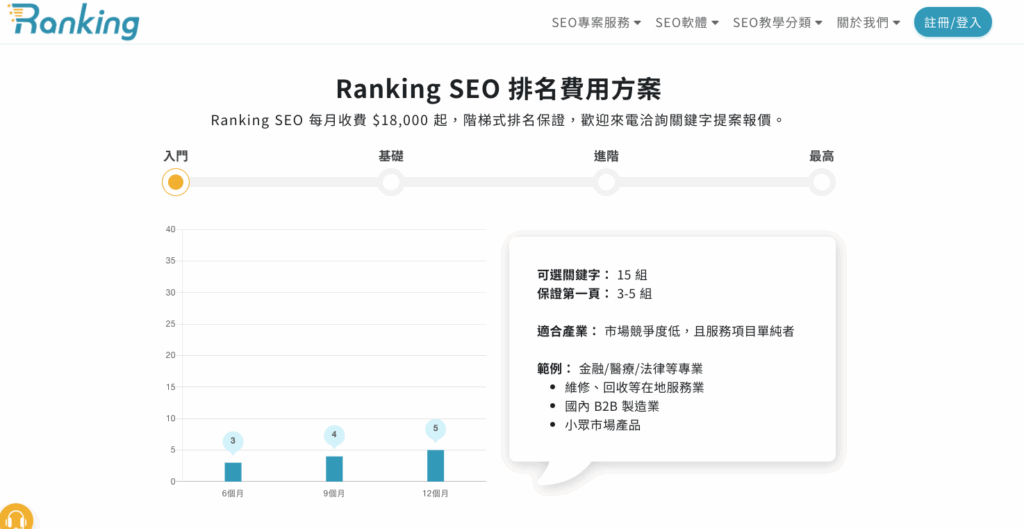Expand the SEO教學分類 dropdown menu

[777, 22]
